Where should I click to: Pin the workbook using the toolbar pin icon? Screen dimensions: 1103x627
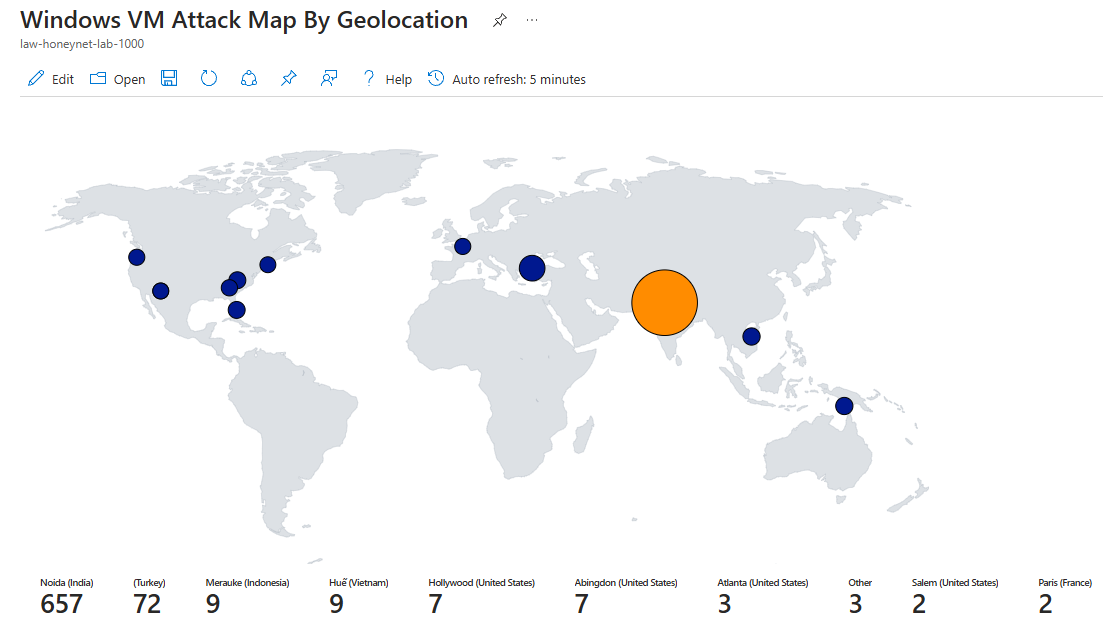pos(288,78)
